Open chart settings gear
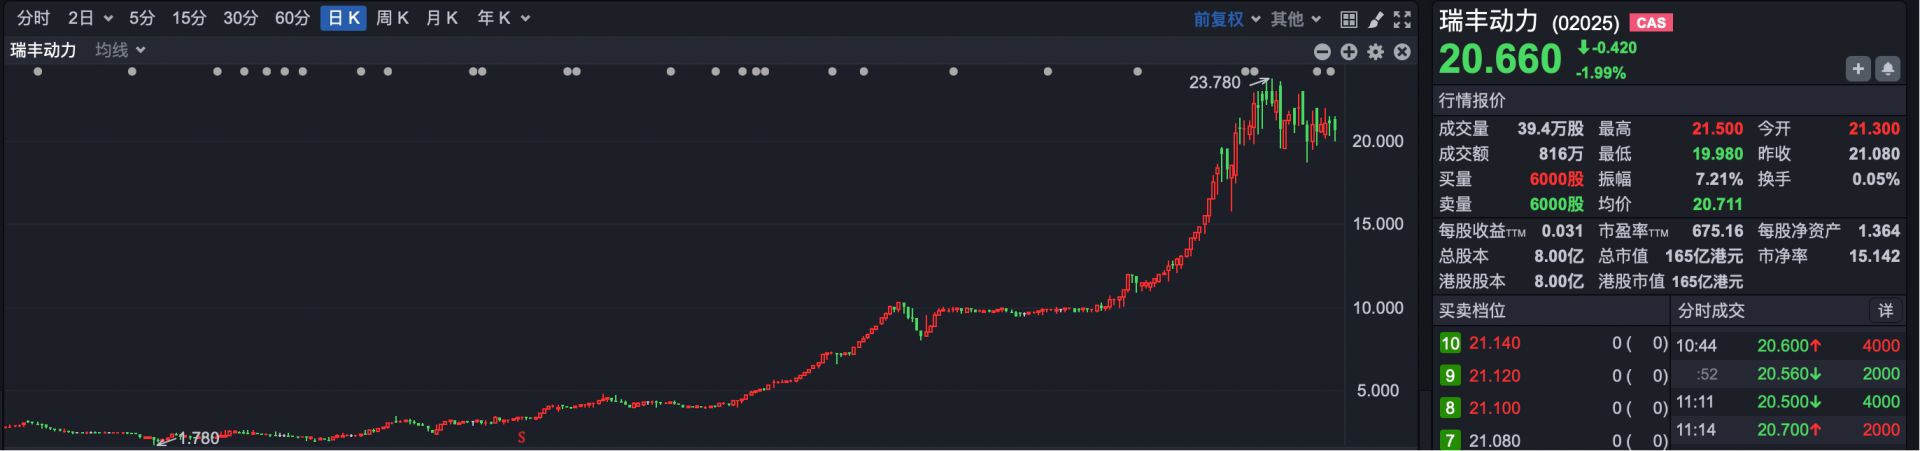Viewport: 1920px width, 451px height. pos(1376,52)
